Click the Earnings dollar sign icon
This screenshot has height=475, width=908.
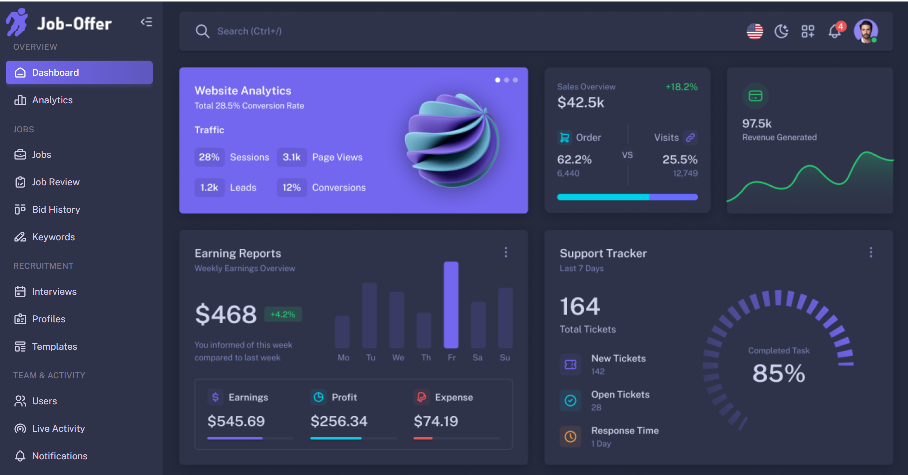point(215,397)
